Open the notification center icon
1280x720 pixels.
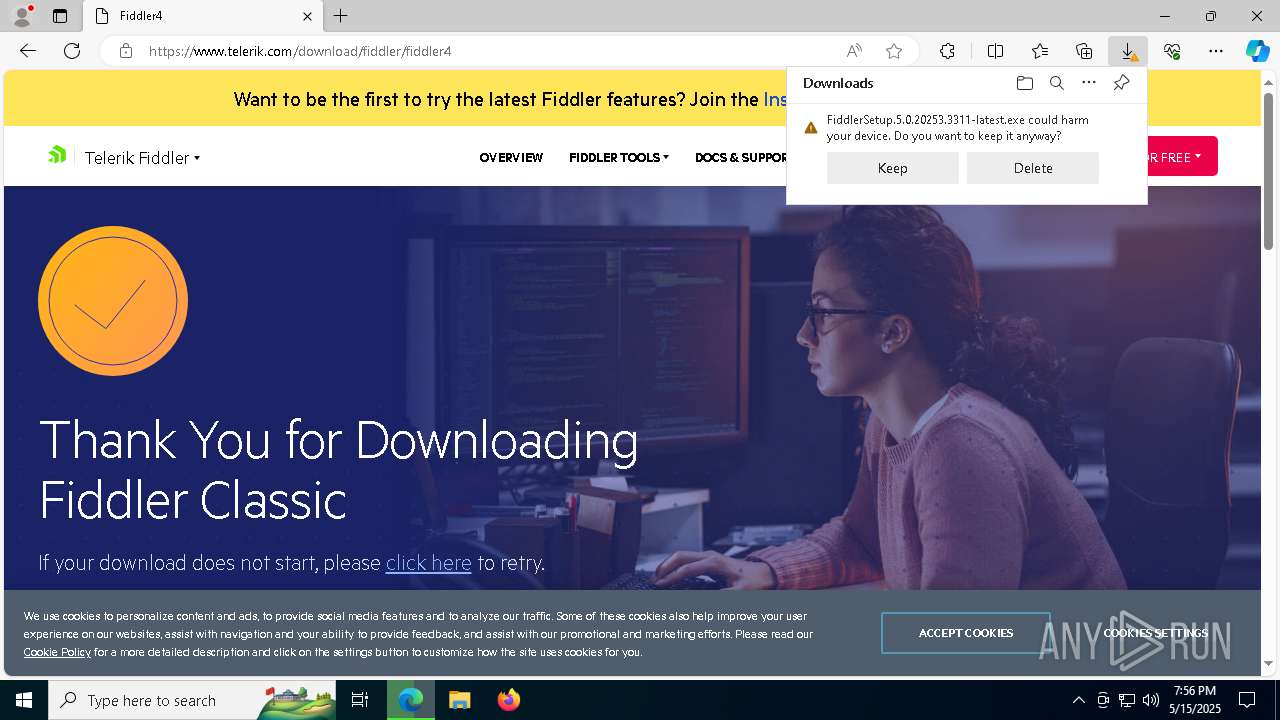pos(1247,700)
